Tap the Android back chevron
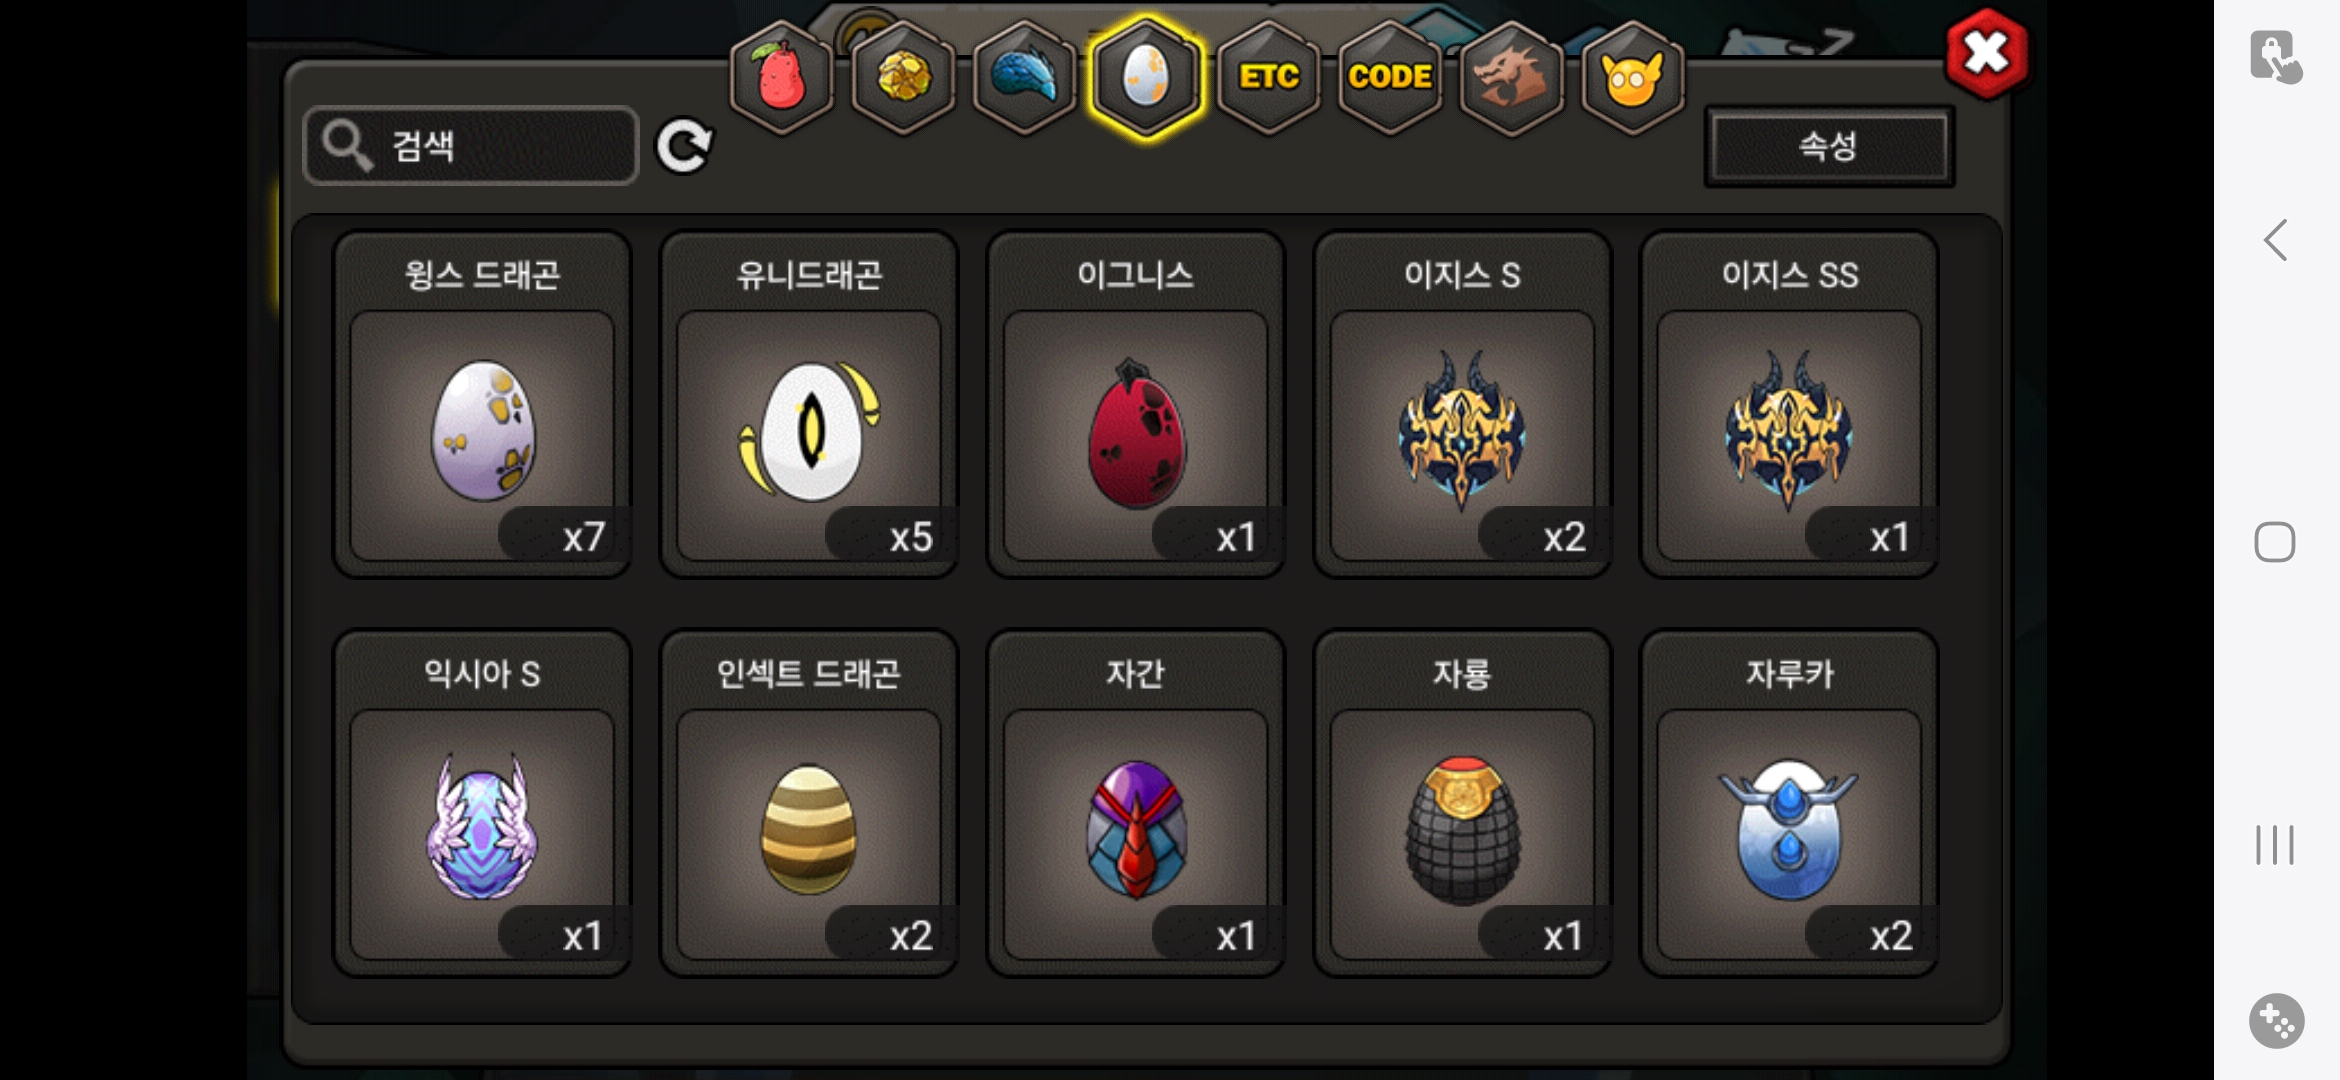Image resolution: width=2340 pixels, height=1080 pixels. point(2276,240)
